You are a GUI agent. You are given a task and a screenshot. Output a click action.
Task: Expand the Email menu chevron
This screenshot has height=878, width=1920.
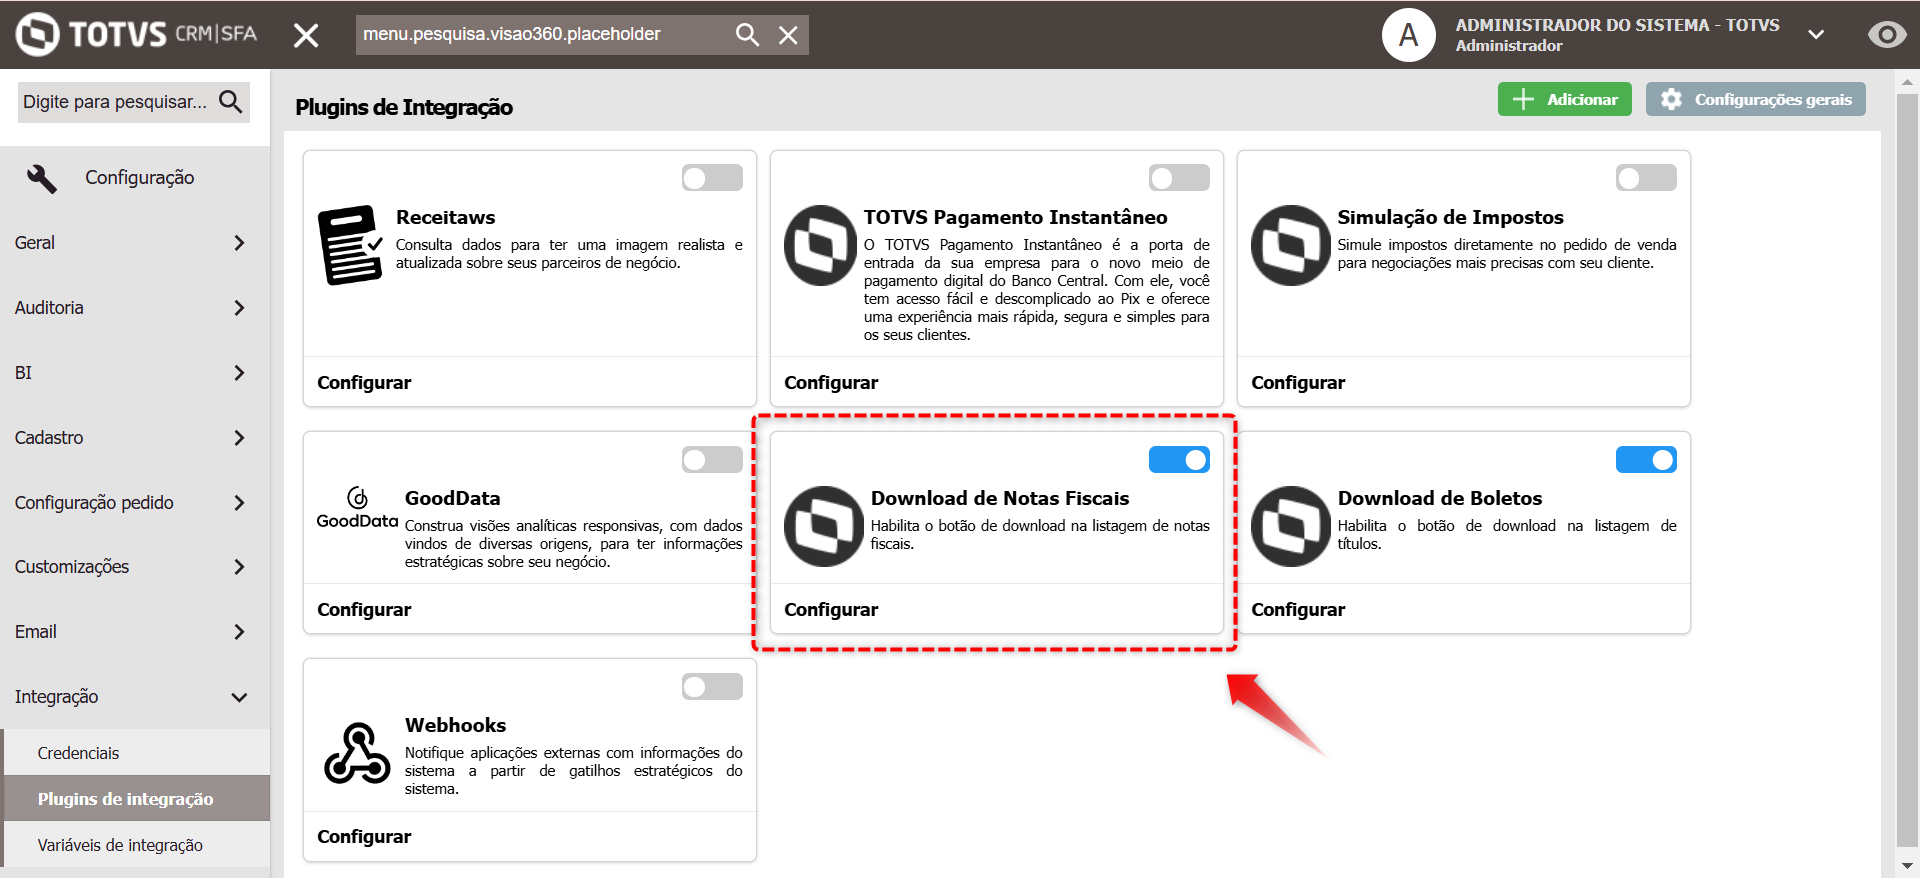(x=239, y=632)
